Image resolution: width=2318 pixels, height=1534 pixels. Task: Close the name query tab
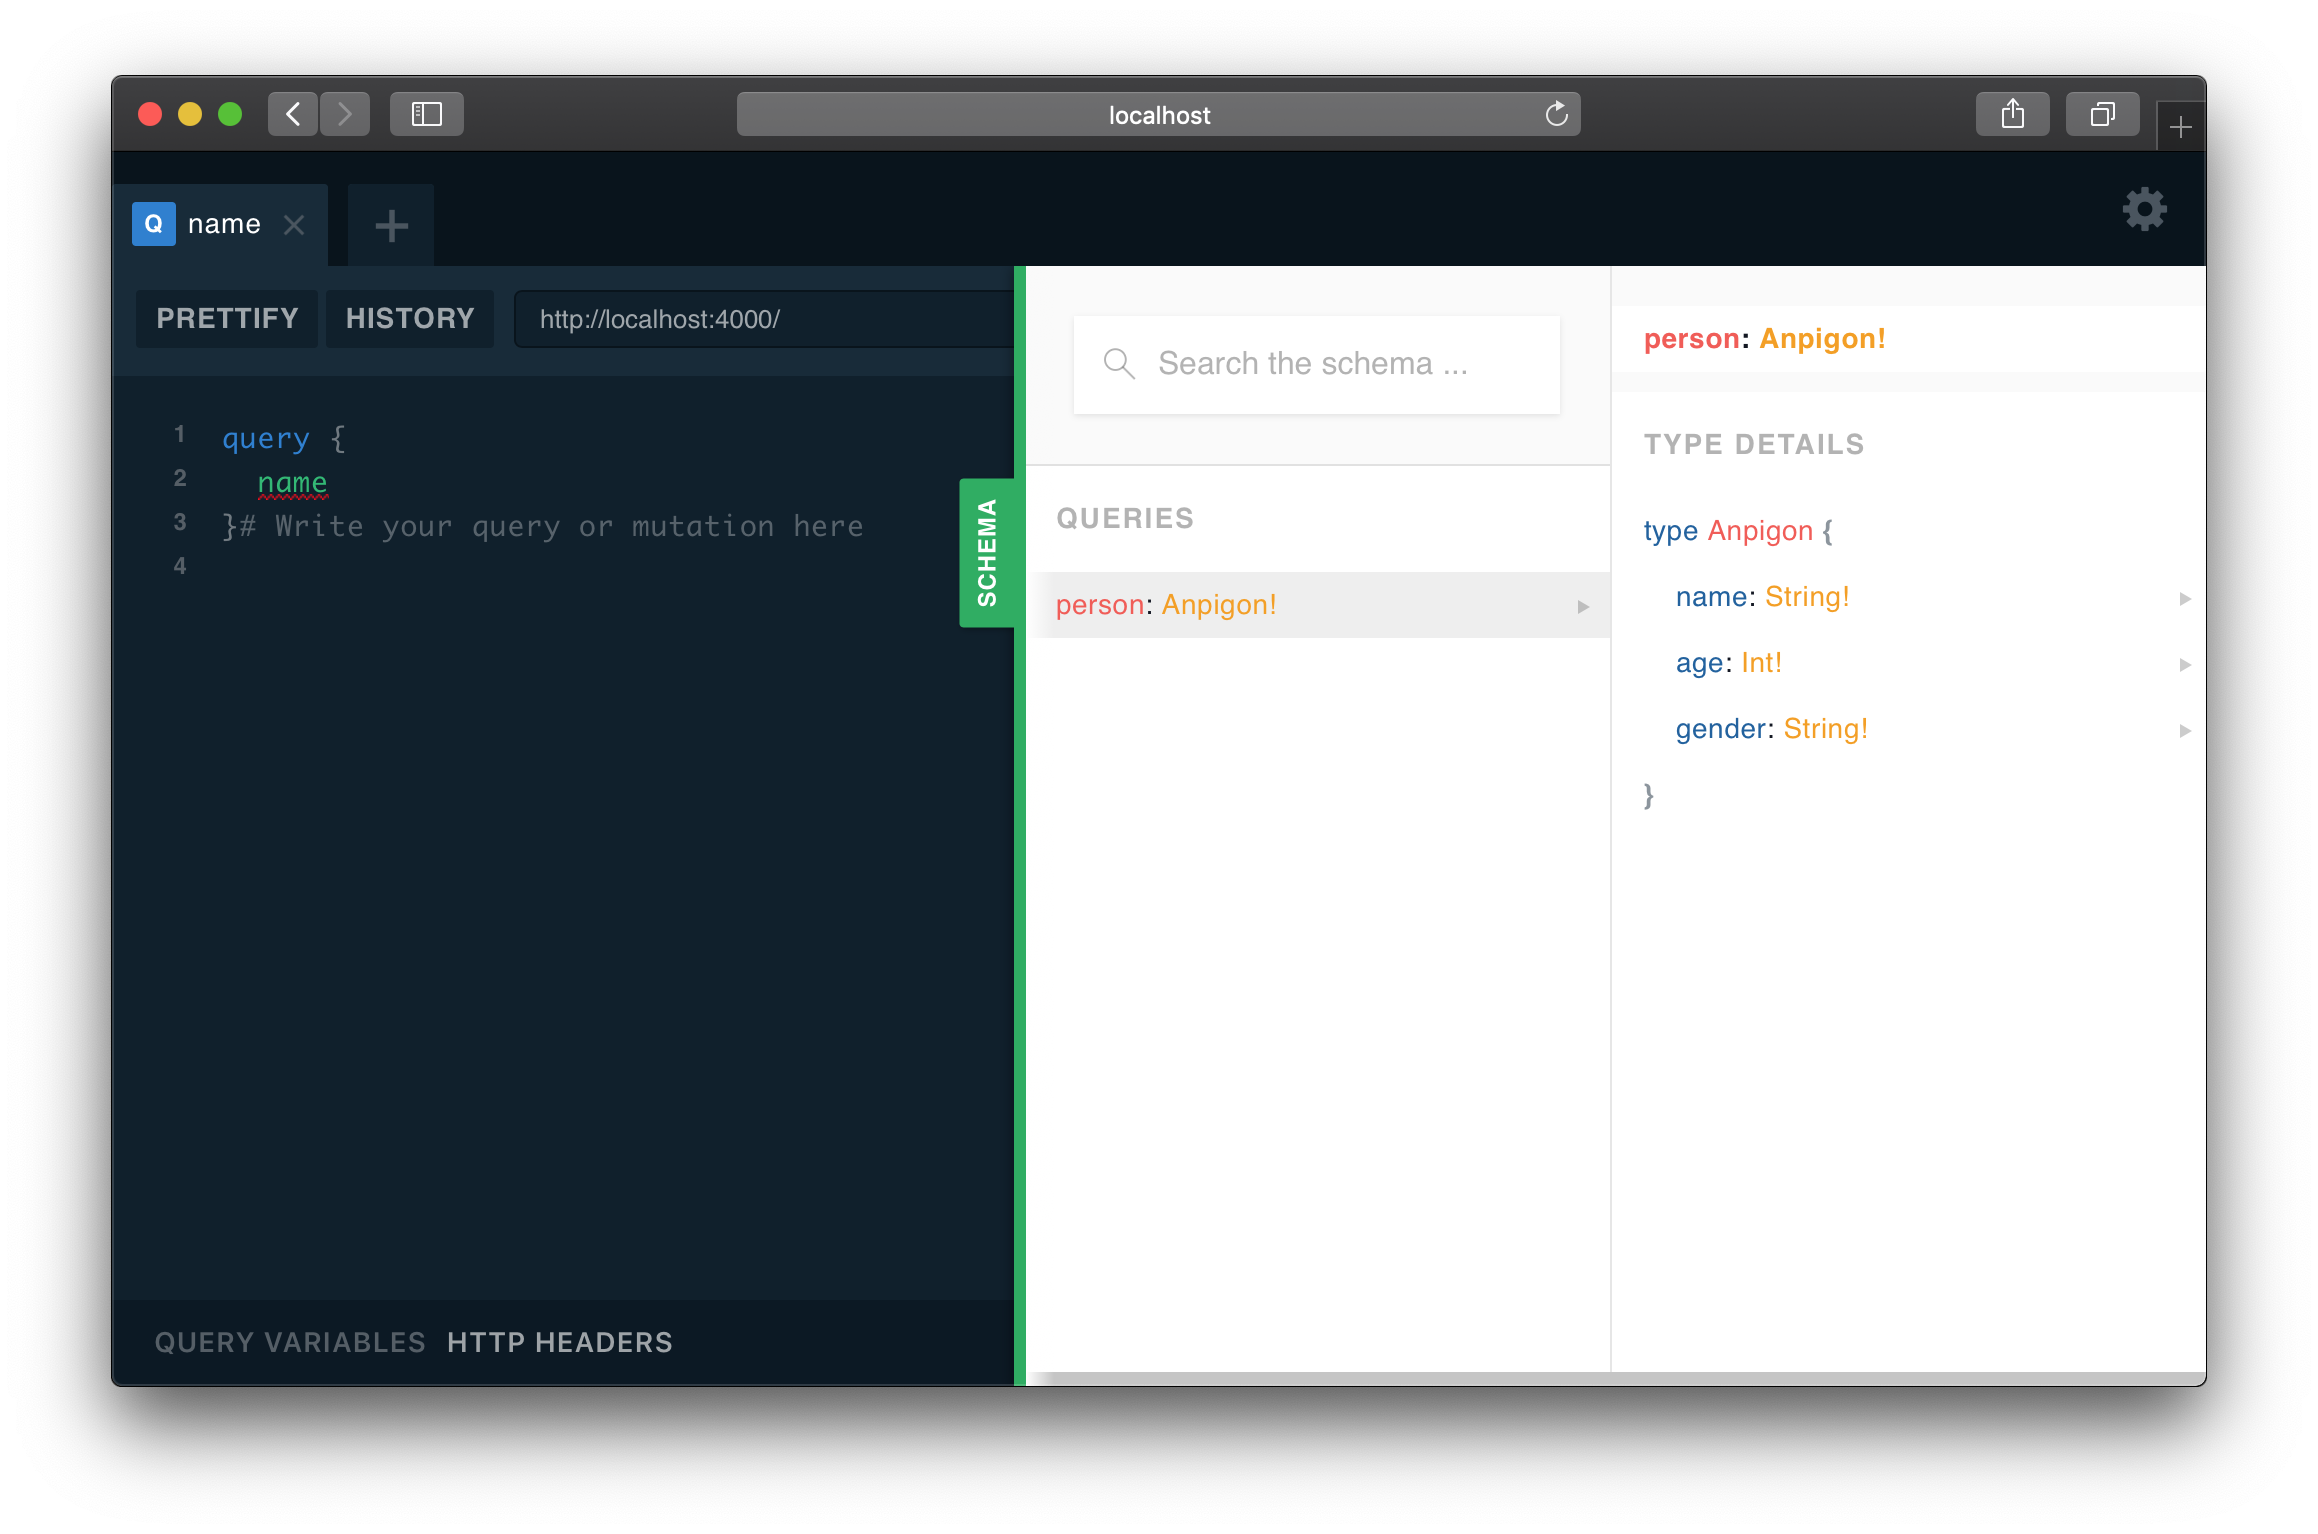coord(294,225)
